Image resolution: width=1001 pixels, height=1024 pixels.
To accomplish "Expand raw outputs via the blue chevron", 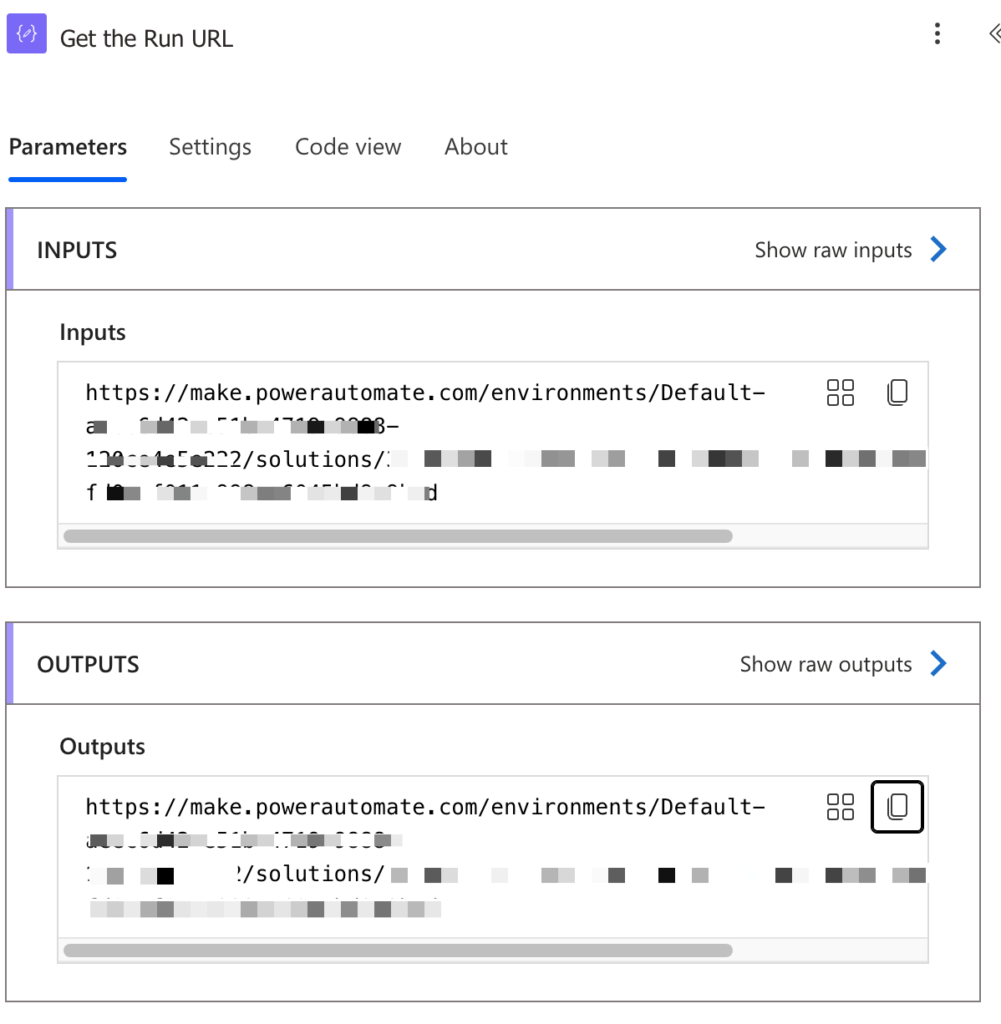I will pyautogui.click(x=938, y=664).
